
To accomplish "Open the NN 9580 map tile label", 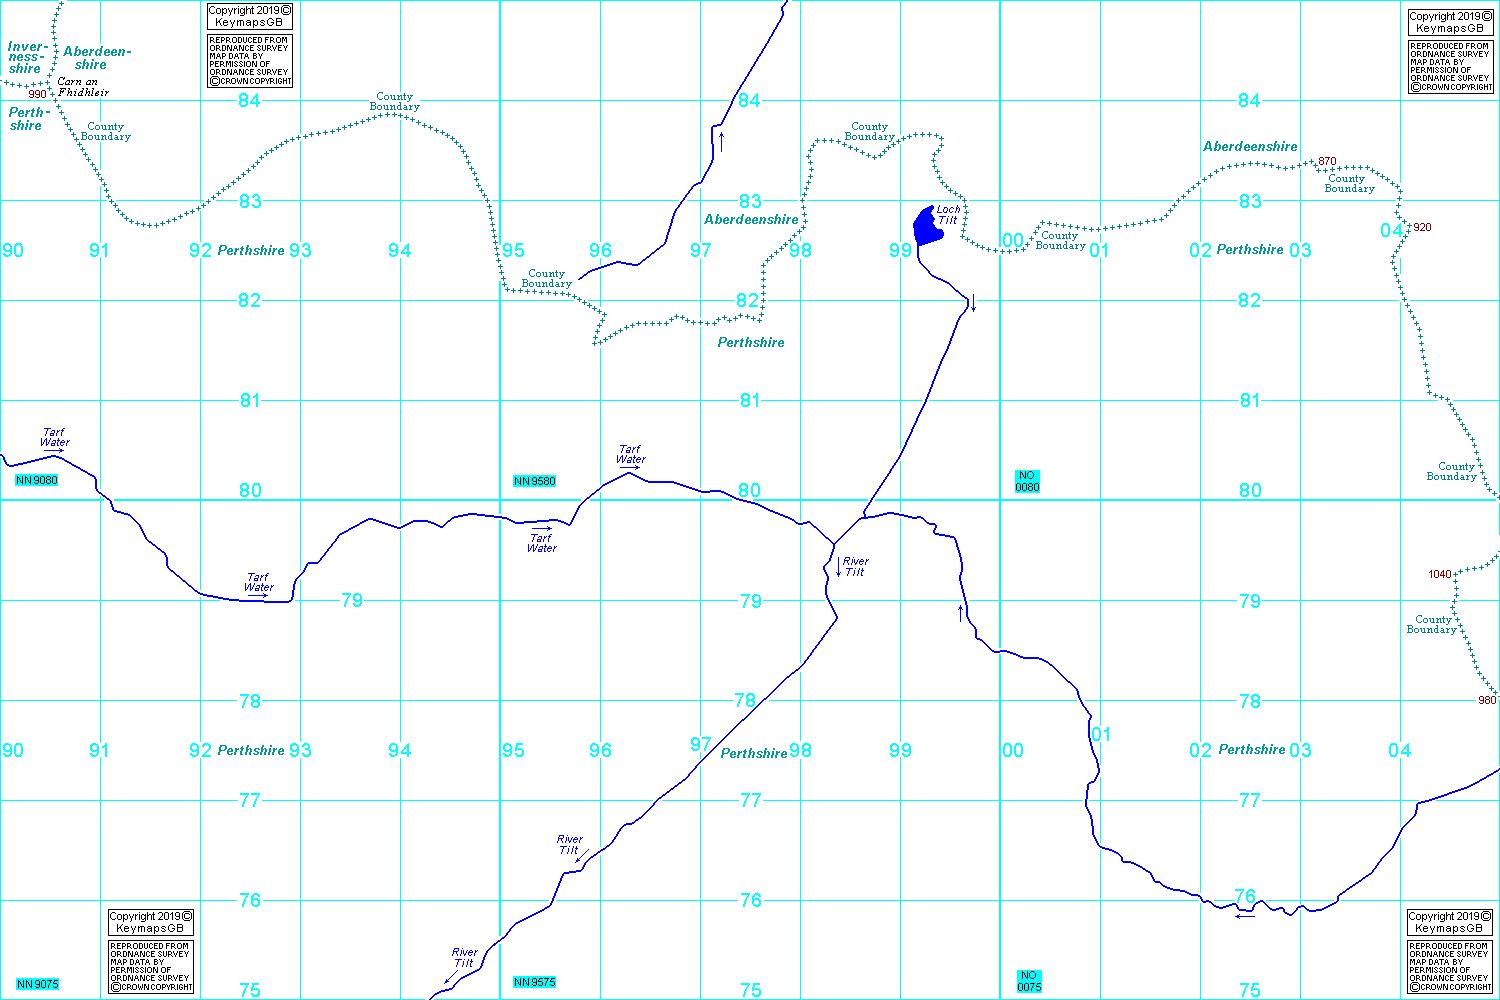I will pos(534,481).
